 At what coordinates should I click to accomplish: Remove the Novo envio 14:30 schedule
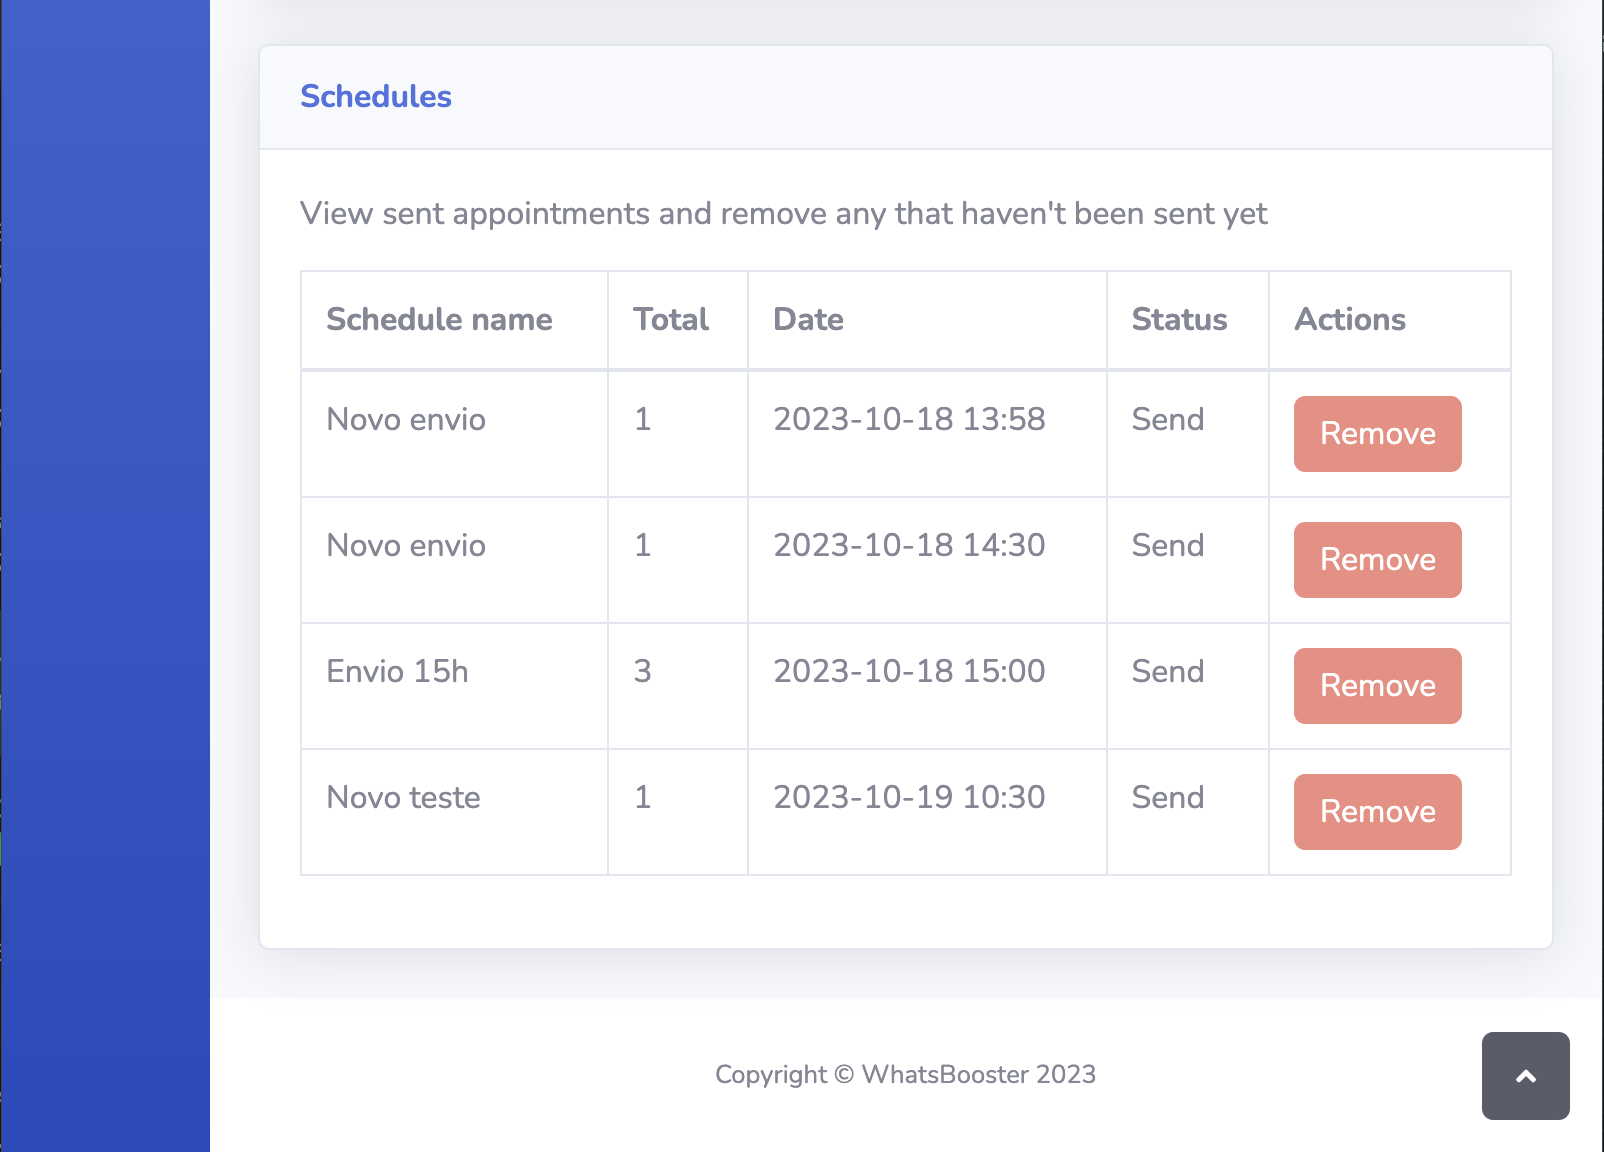tap(1377, 560)
